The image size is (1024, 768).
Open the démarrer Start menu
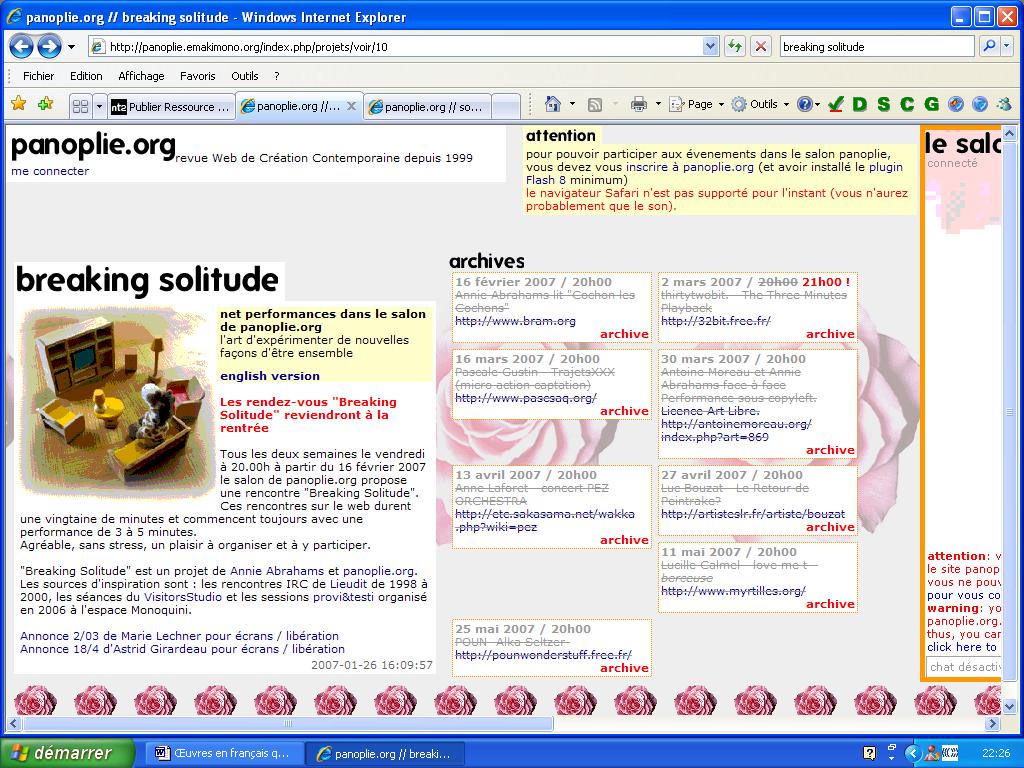point(67,753)
